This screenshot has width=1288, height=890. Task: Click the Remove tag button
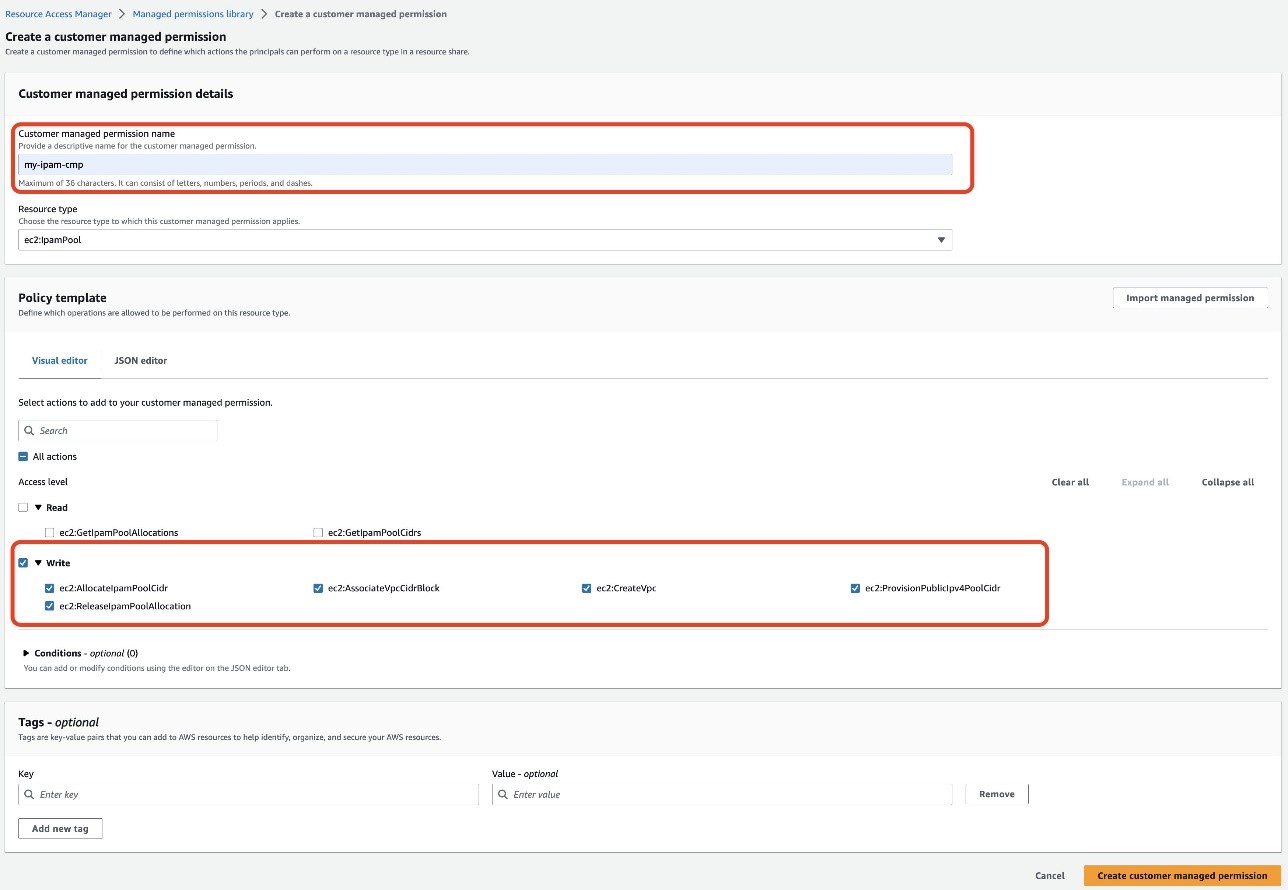pos(997,794)
